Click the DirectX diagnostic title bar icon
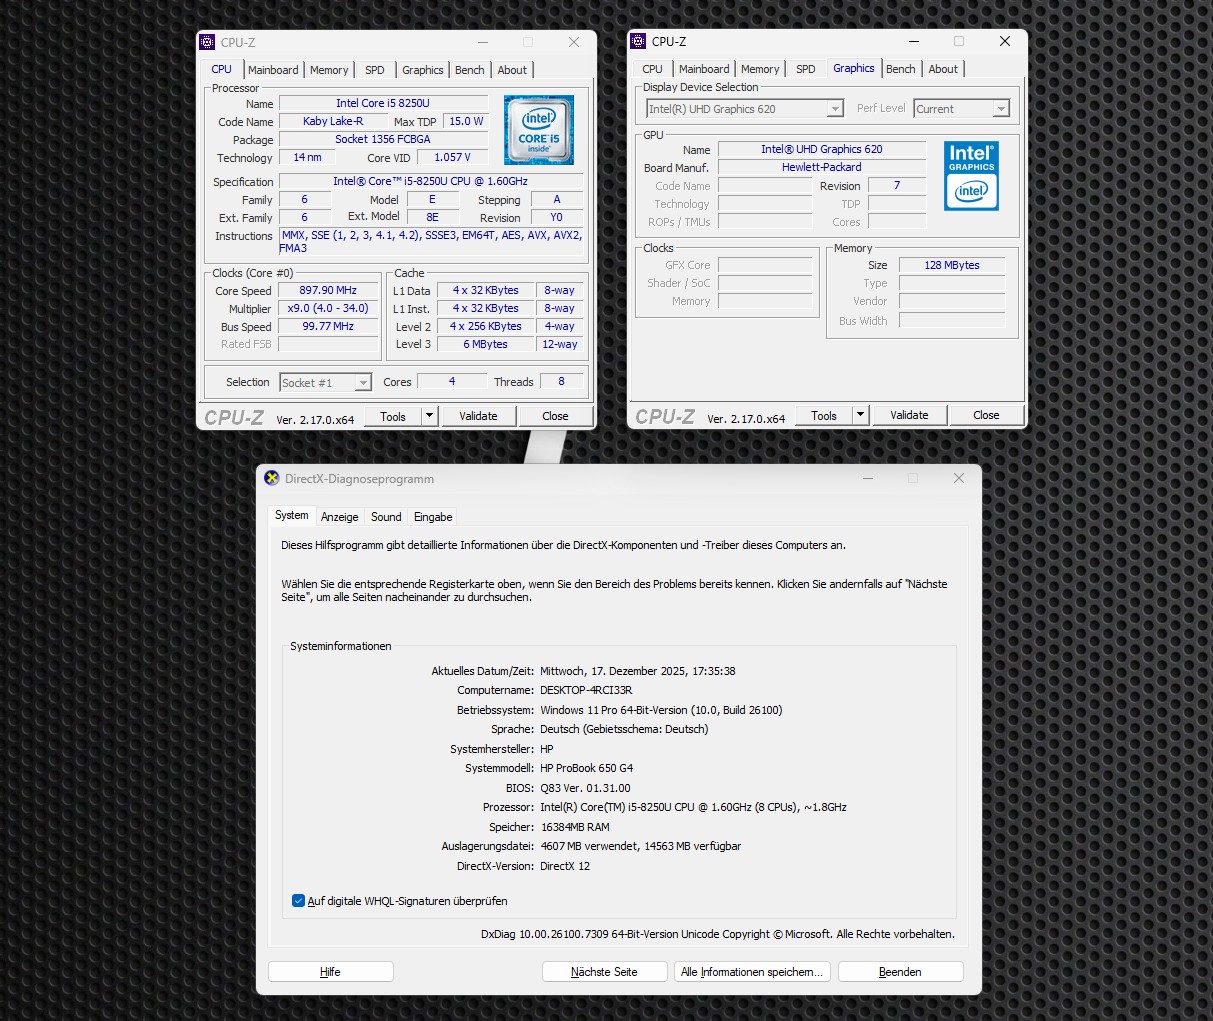The width and height of the screenshot is (1213, 1021). (272, 478)
